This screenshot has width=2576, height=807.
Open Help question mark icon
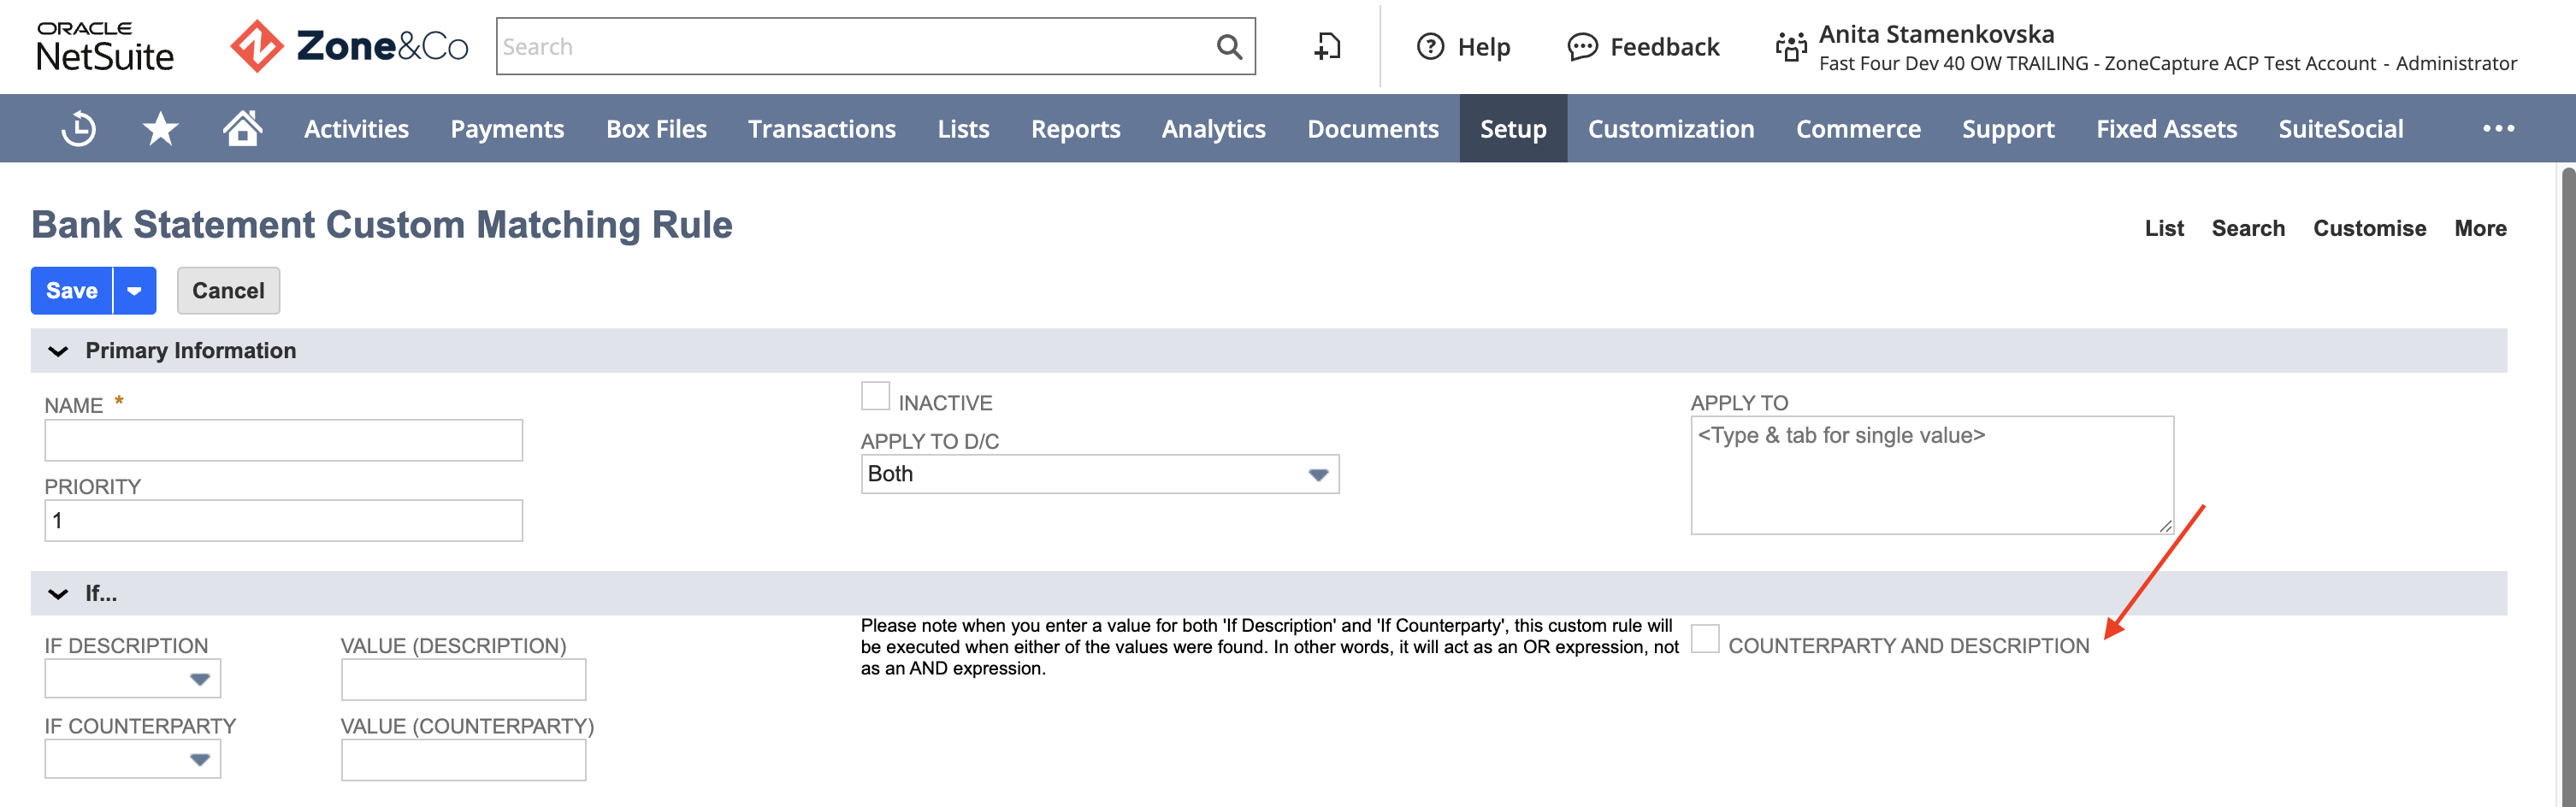tap(1430, 46)
